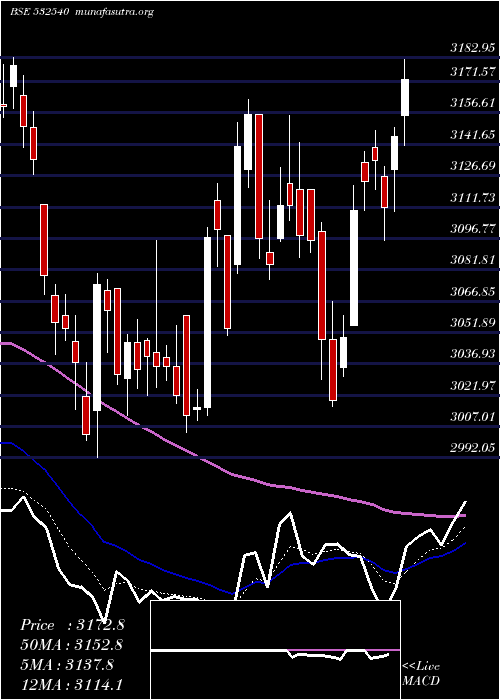Select the 3081.81 price level label
The width and height of the screenshot is (500, 700).
coord(473,259)
